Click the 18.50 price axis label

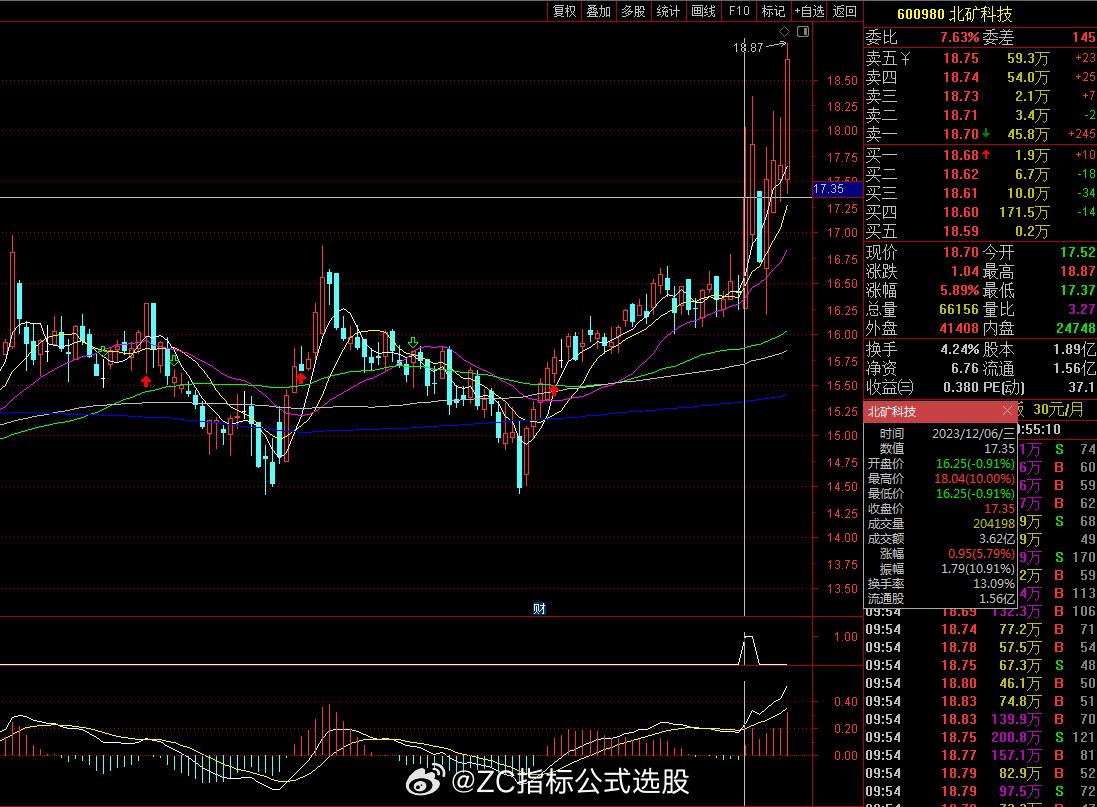click(842, 80)
